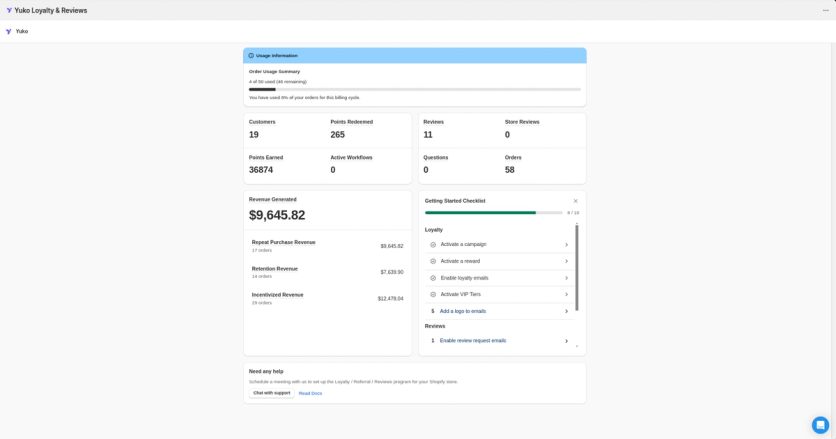Click the Order Usage Summary heading
This screenshot has height=439, width=836.
click(x=275, y=71)
